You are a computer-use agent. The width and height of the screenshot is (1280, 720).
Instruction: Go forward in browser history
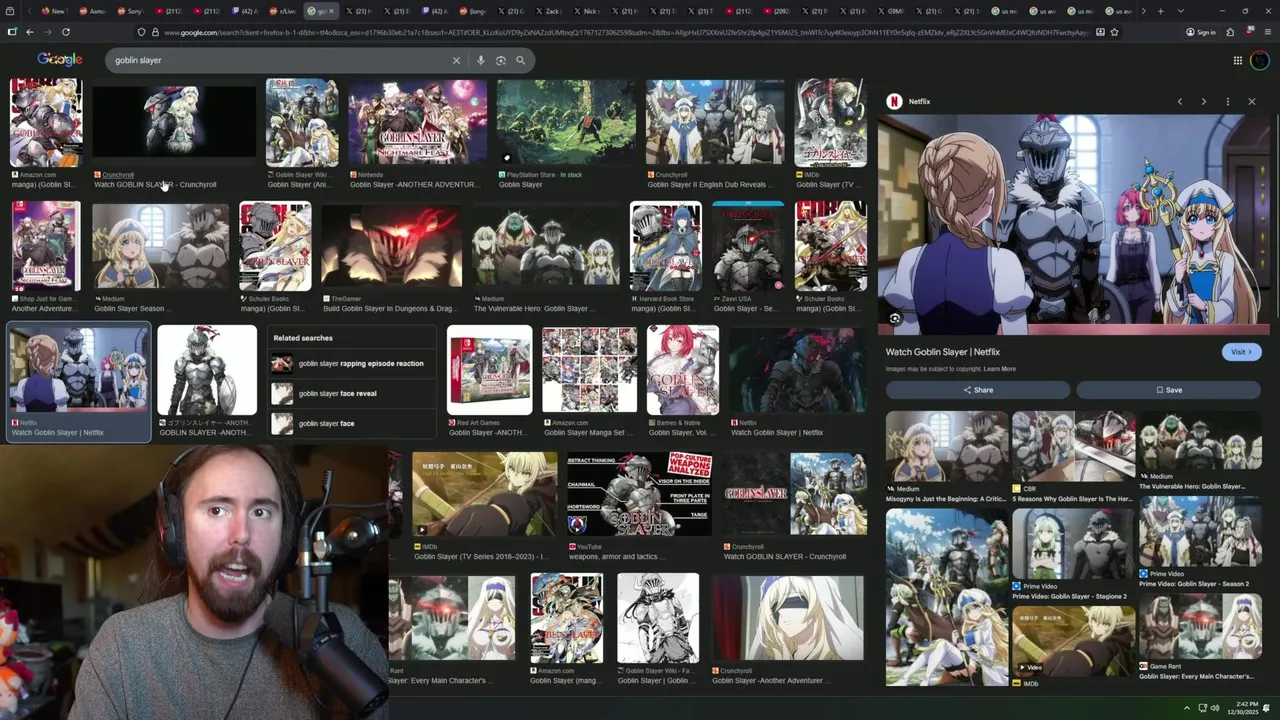pyautogui.click(x=48, y=32)
